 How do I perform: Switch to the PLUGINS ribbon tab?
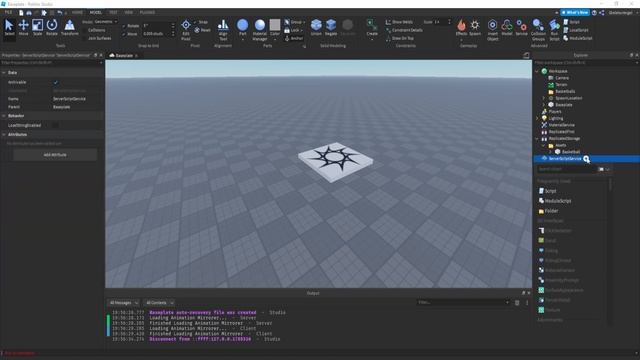coord(147,13)
